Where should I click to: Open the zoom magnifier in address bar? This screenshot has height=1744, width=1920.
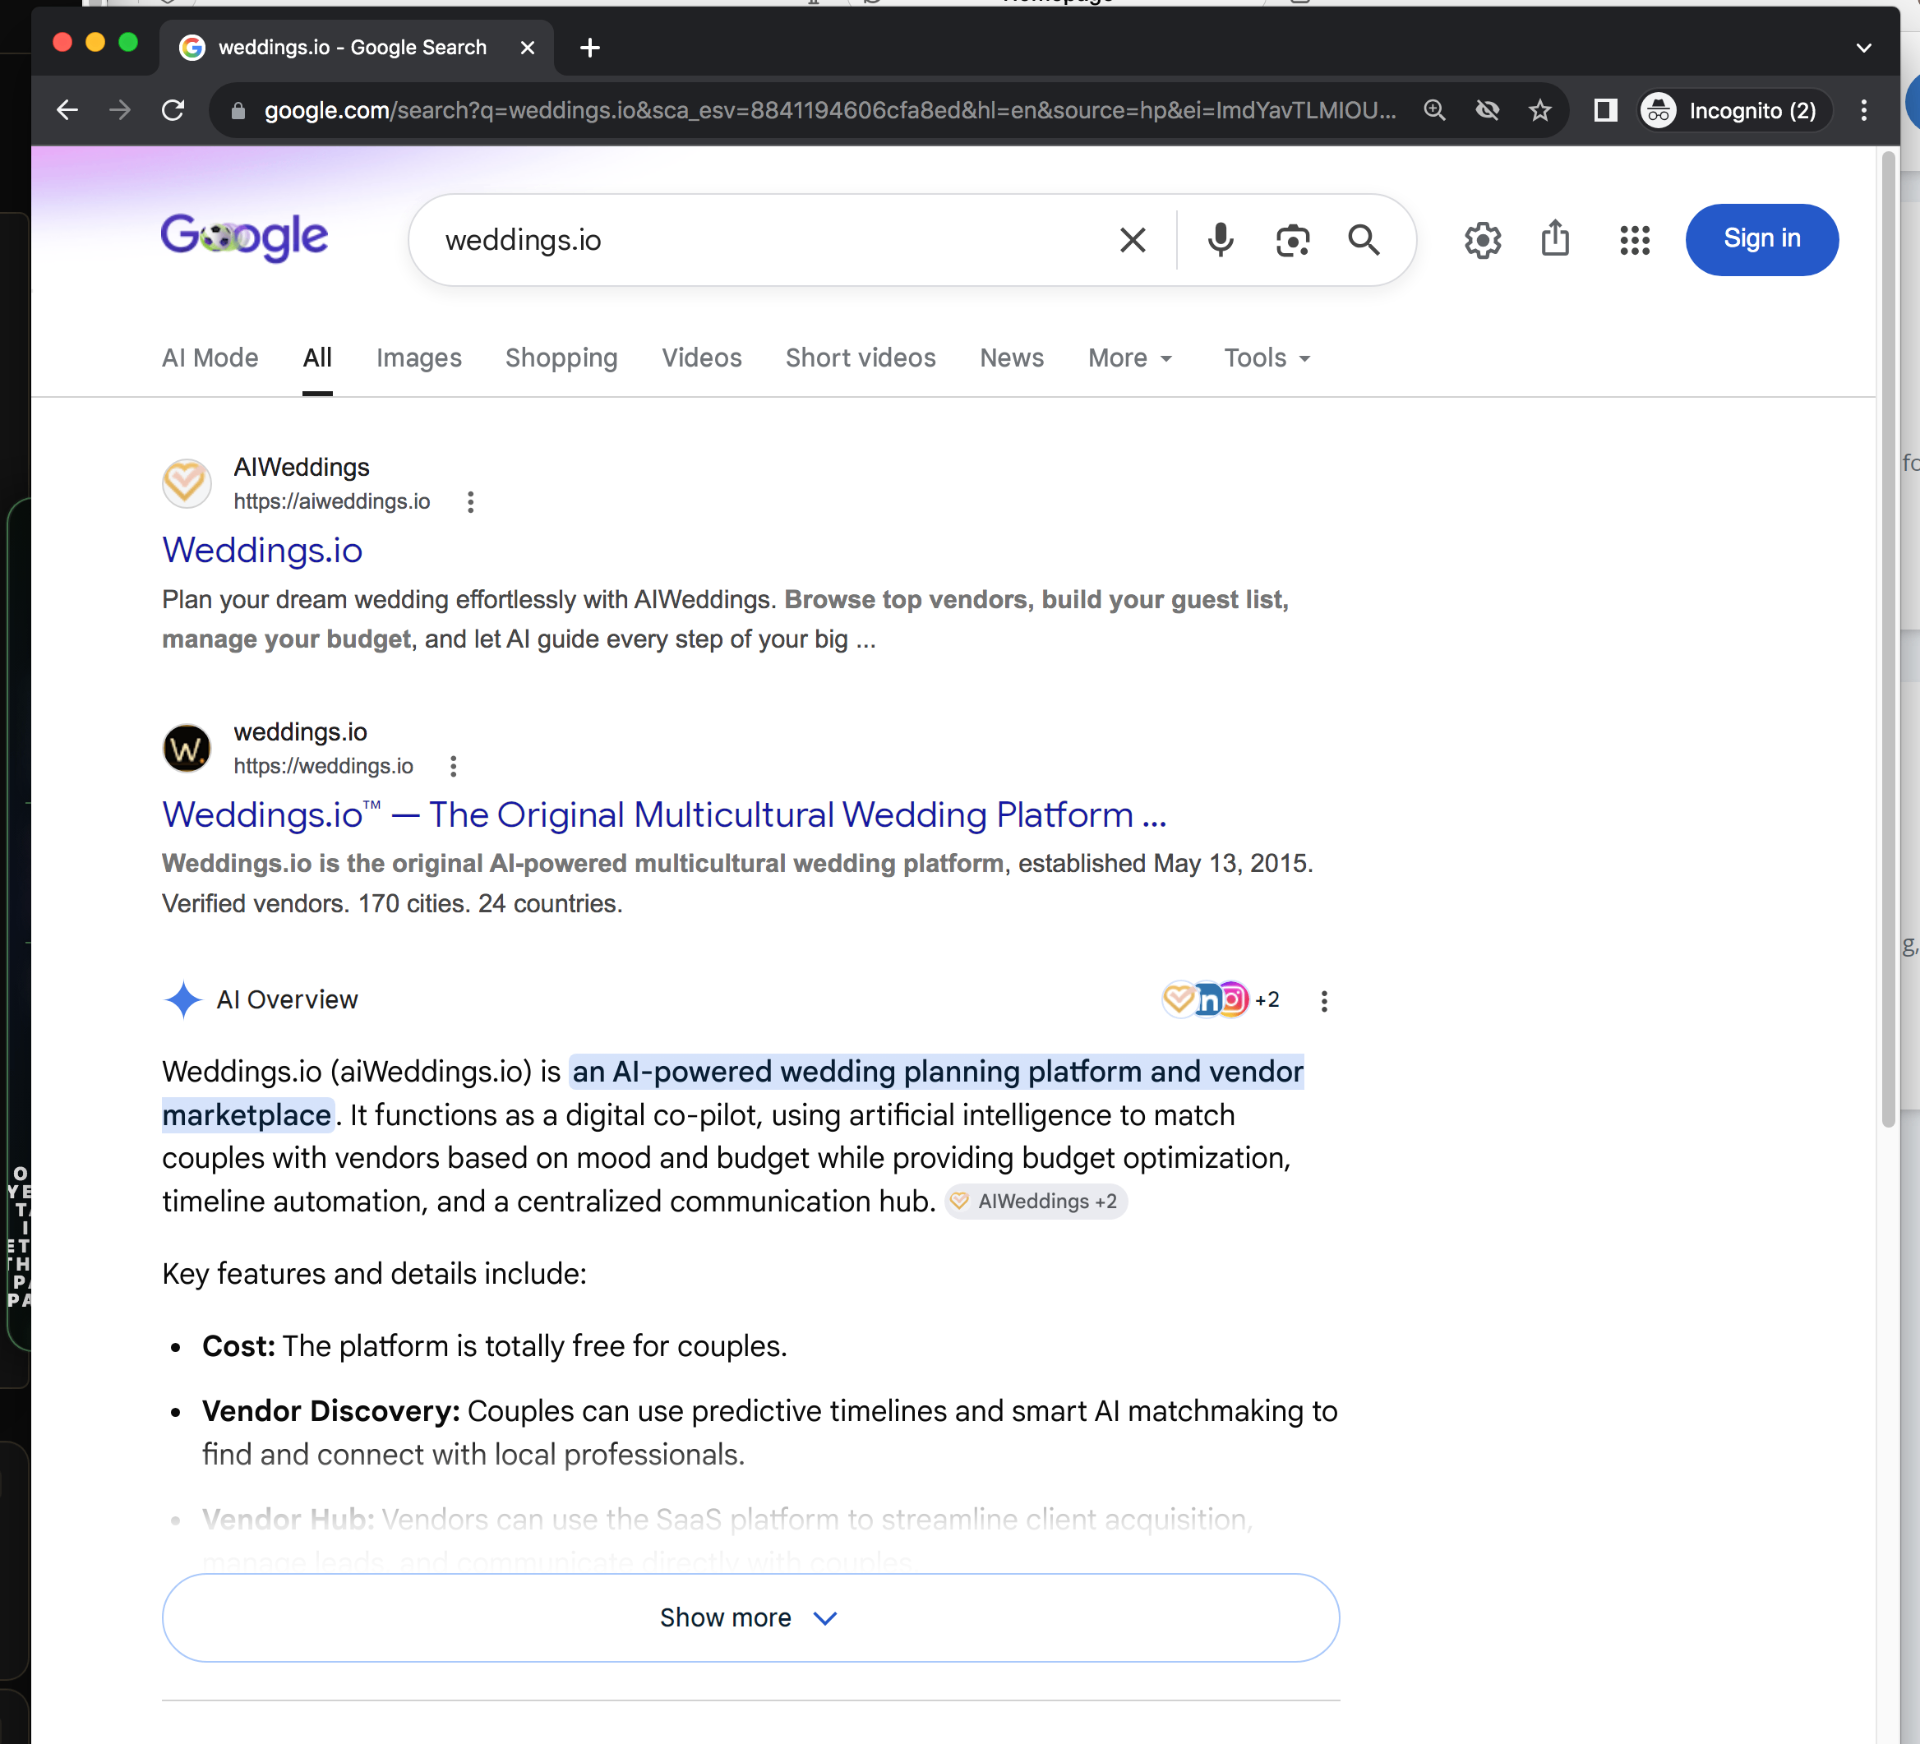[1435, 110]
